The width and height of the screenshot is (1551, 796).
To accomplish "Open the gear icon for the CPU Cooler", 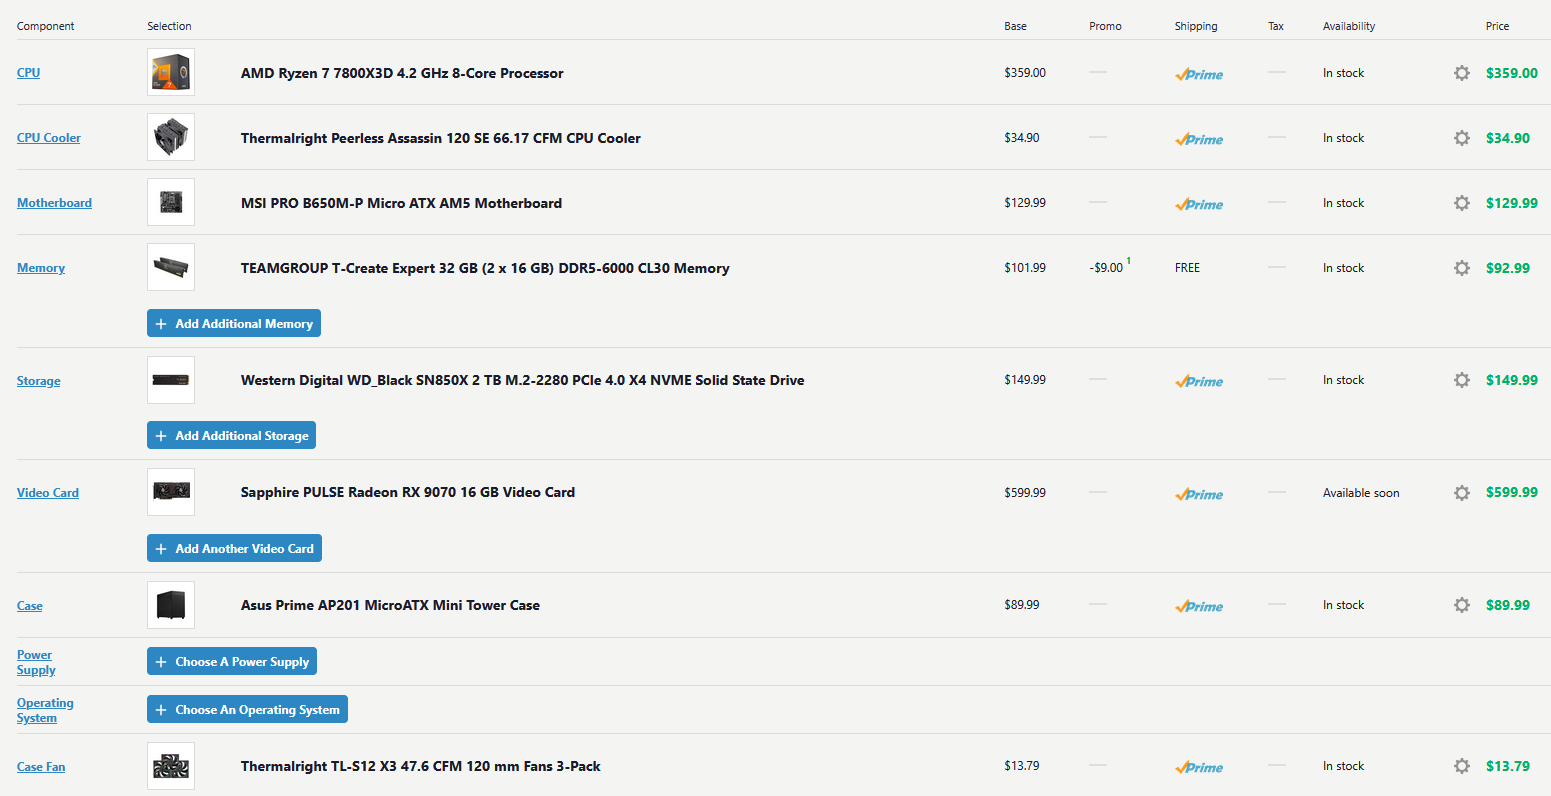I will pos(1462,138).
